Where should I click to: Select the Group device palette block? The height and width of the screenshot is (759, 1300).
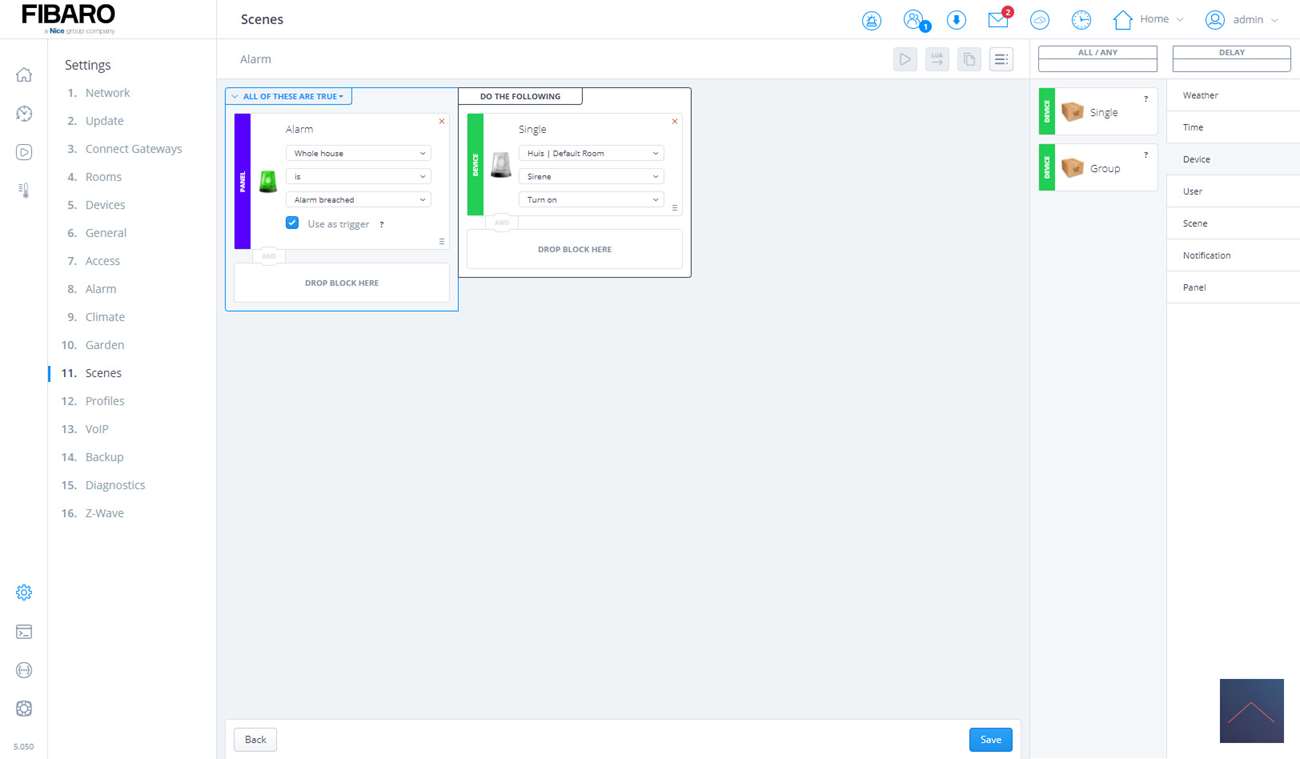tap(1098, 168)
